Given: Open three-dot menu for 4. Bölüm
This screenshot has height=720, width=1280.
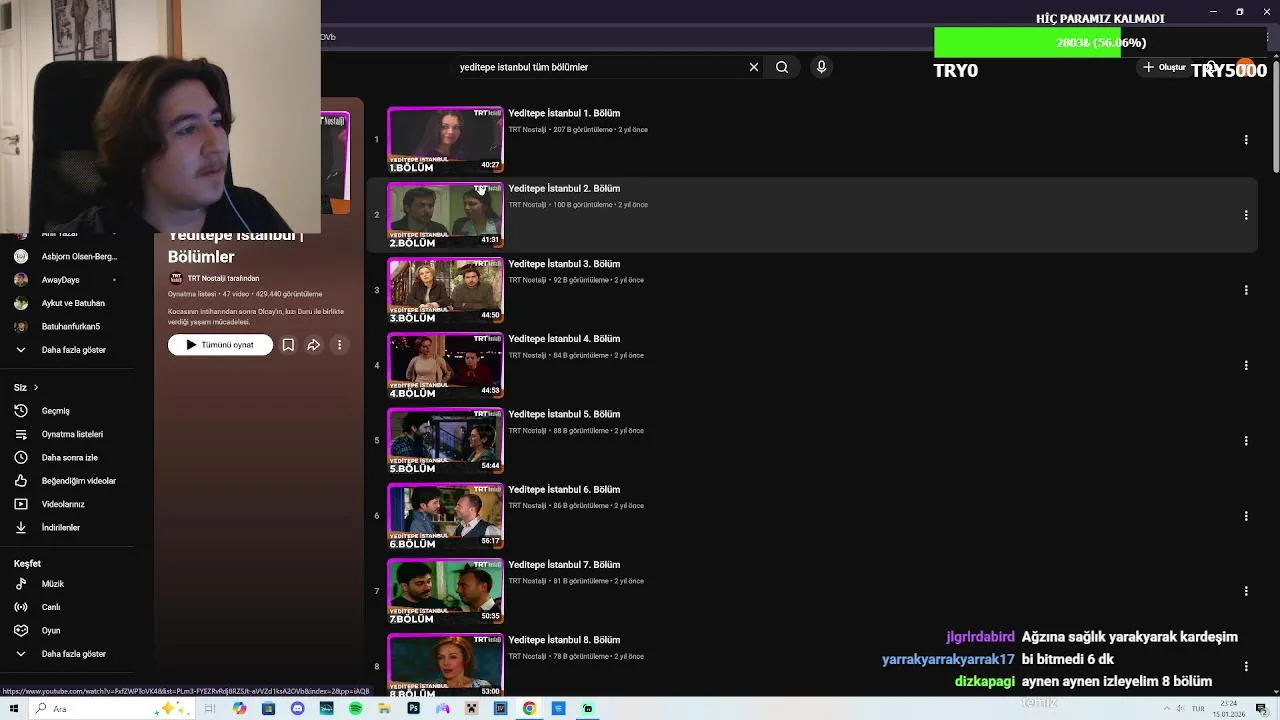Looking at the screenshot, I should click(x=1246, y=365).
